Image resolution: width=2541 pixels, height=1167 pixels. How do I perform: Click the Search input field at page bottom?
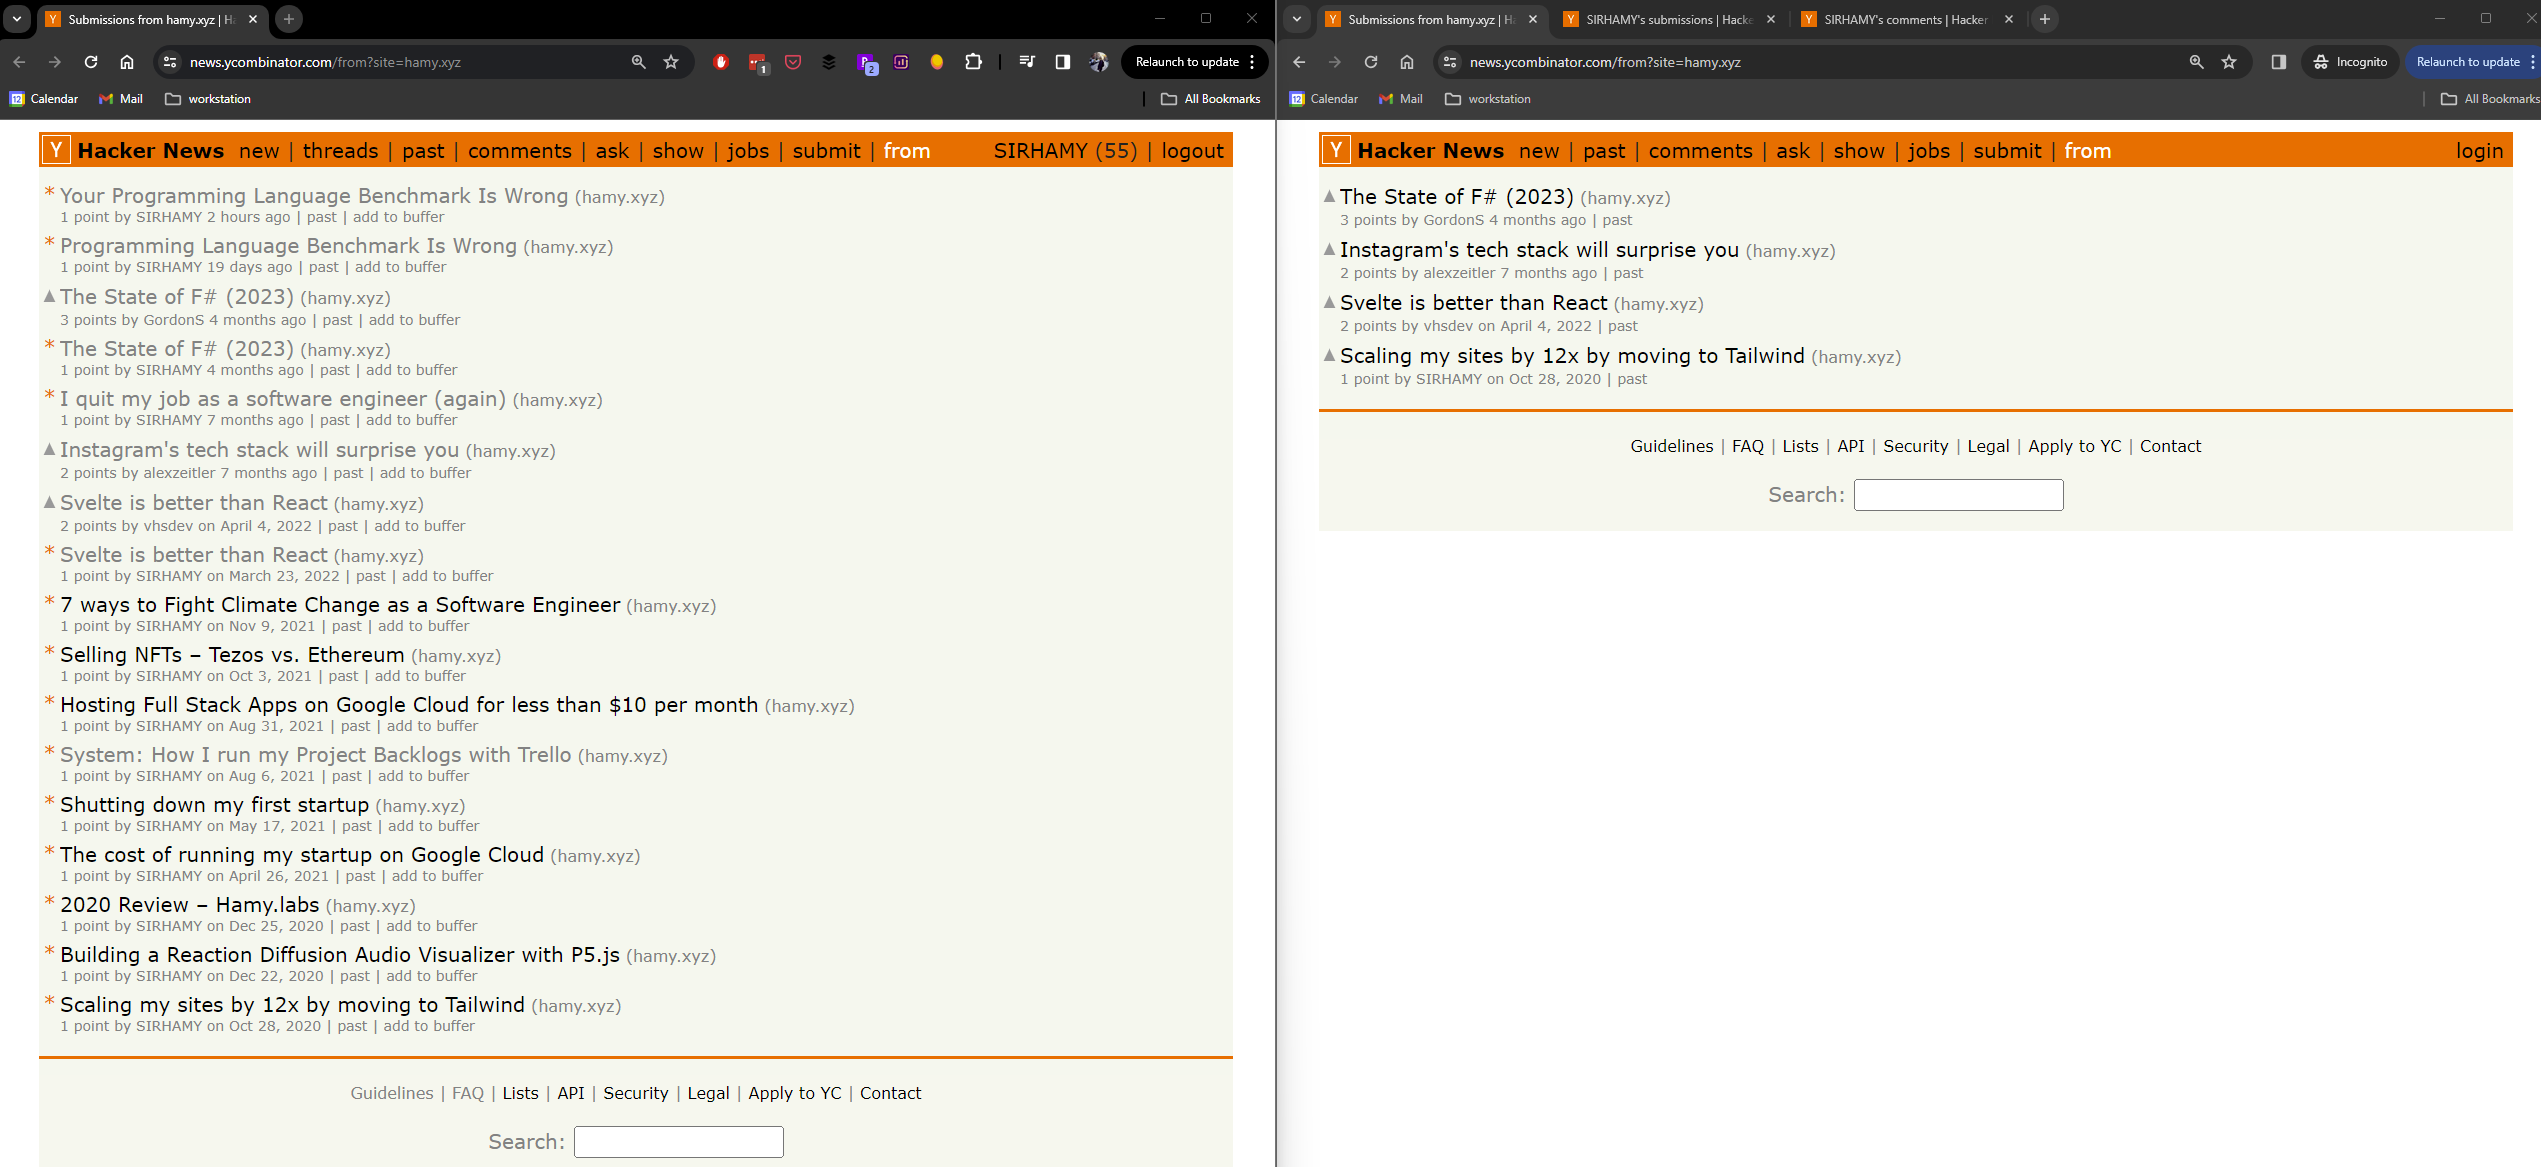(678, 1141)
